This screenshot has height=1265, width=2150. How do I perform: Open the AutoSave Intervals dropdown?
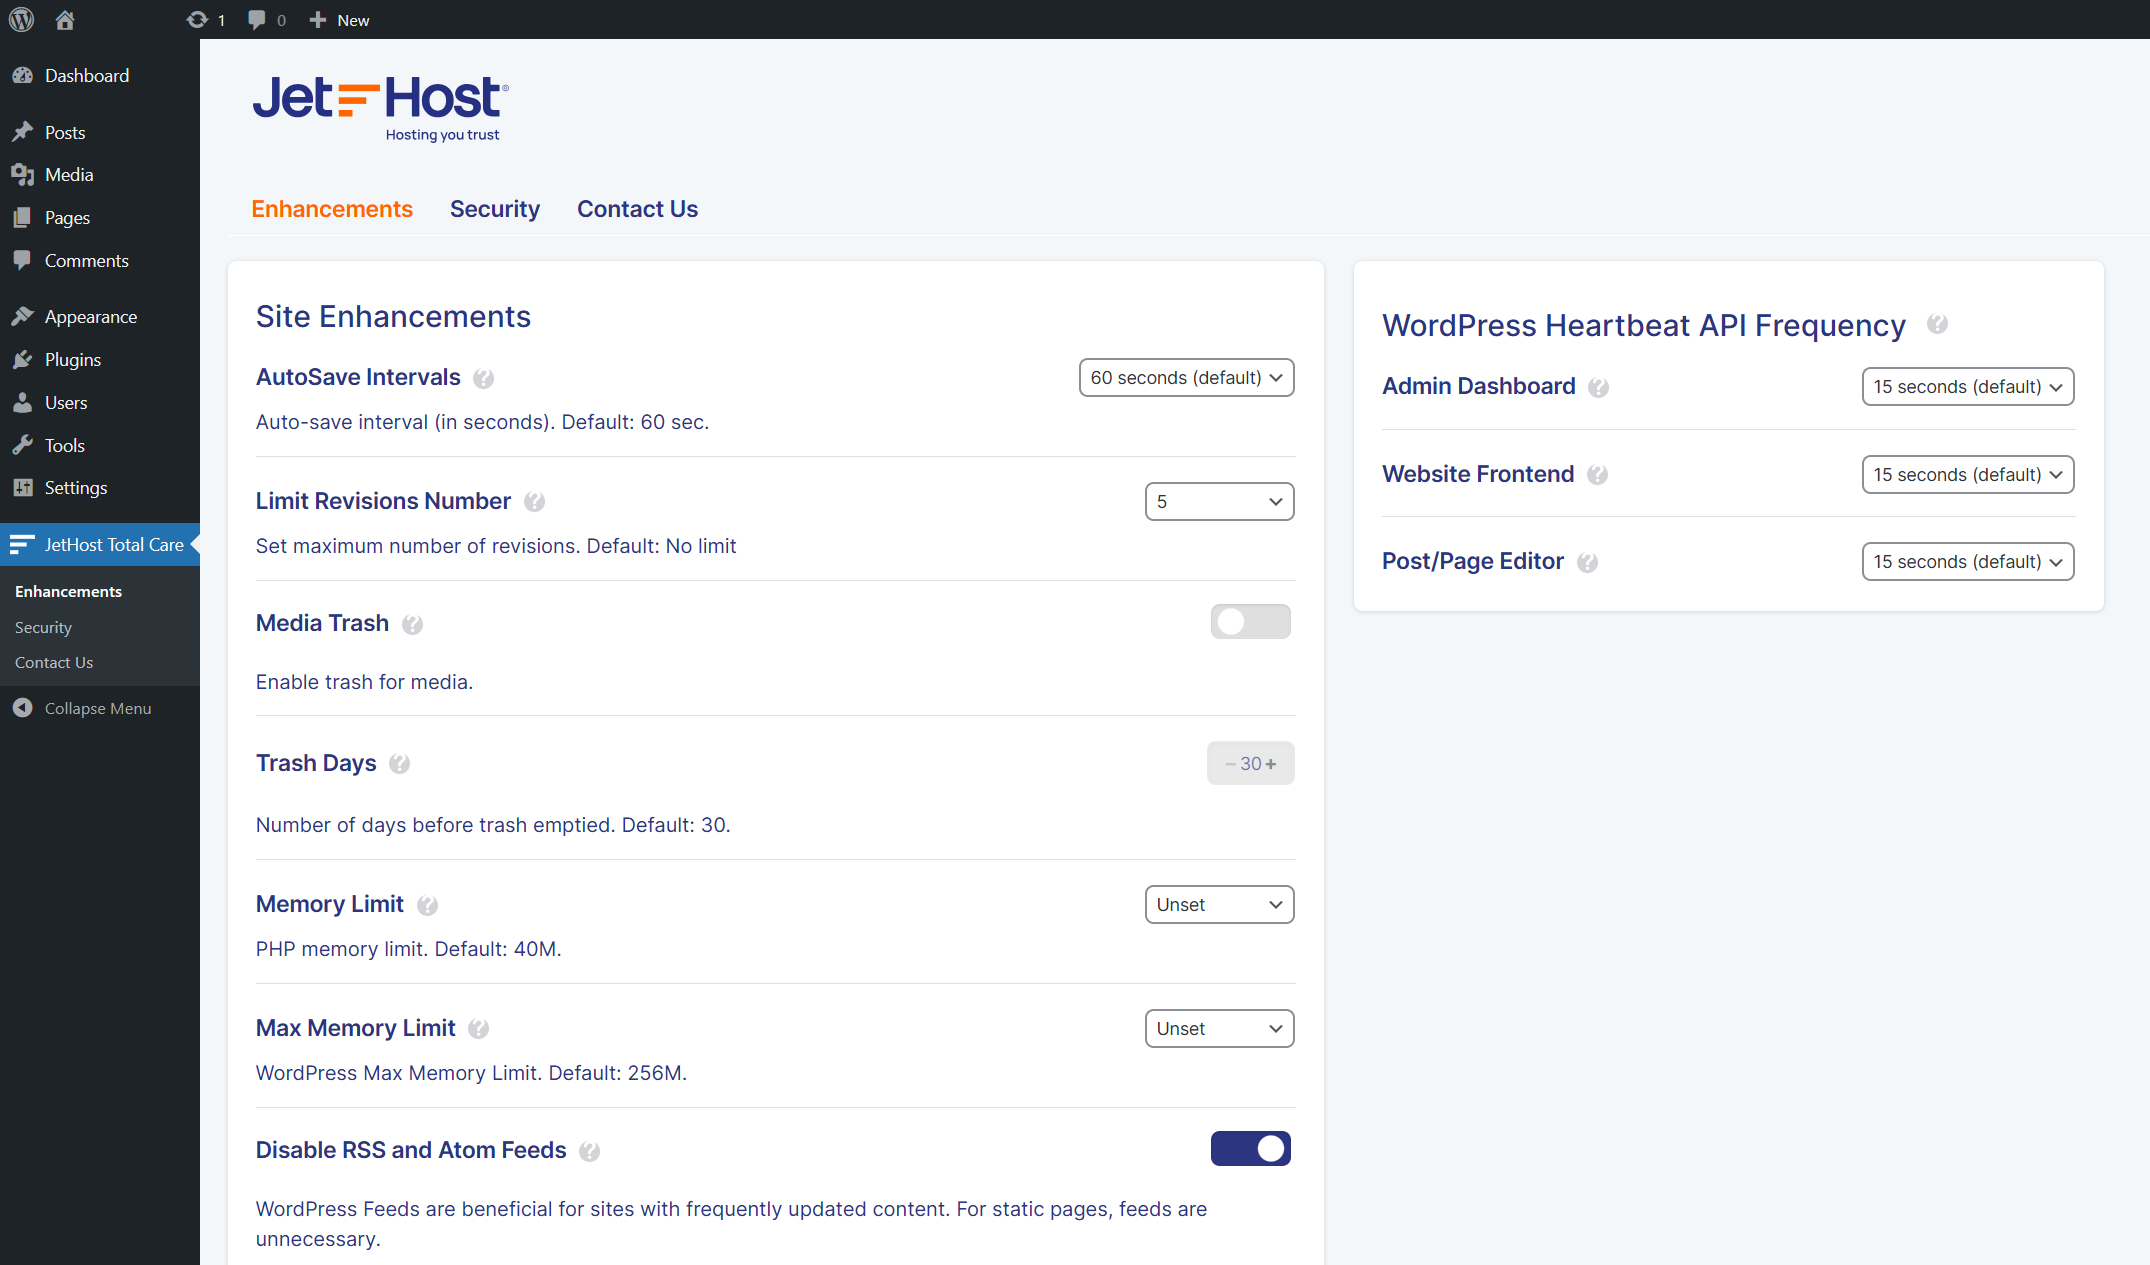1186,378
